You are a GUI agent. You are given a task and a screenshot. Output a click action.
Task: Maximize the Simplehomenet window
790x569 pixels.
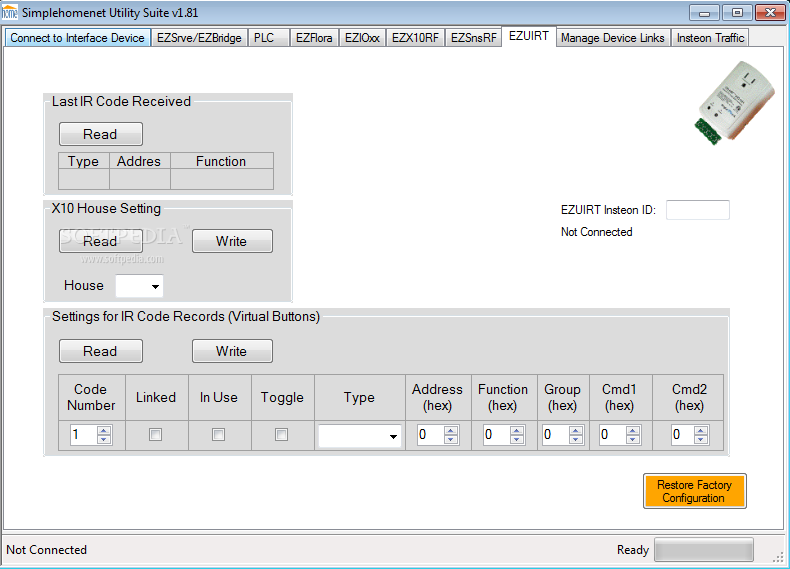tap(737, 13)
